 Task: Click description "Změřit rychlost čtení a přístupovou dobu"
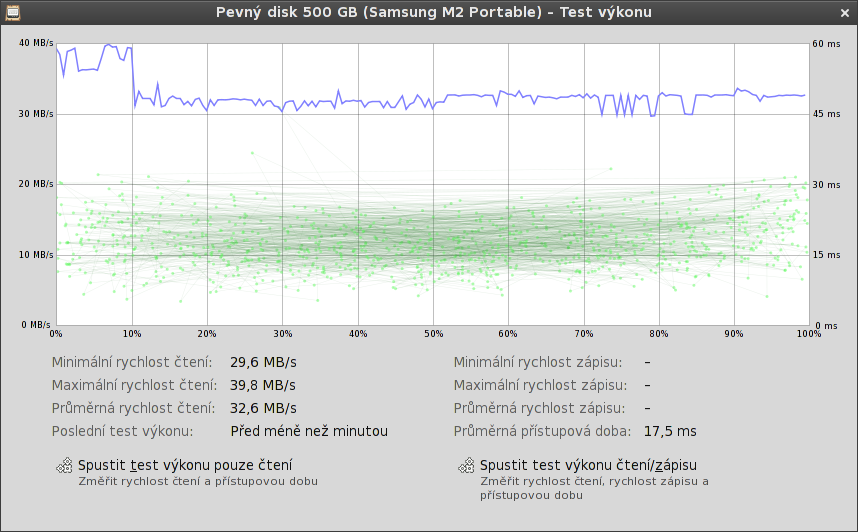[198, 481]
